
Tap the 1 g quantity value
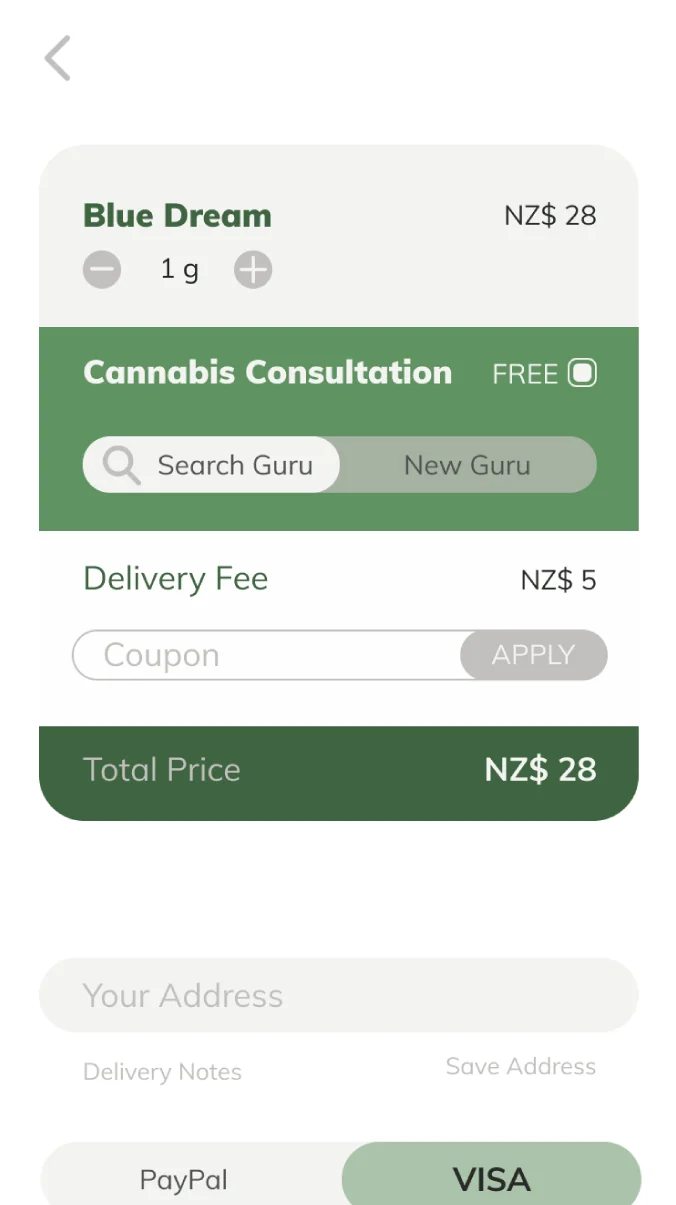coord(180,270)
